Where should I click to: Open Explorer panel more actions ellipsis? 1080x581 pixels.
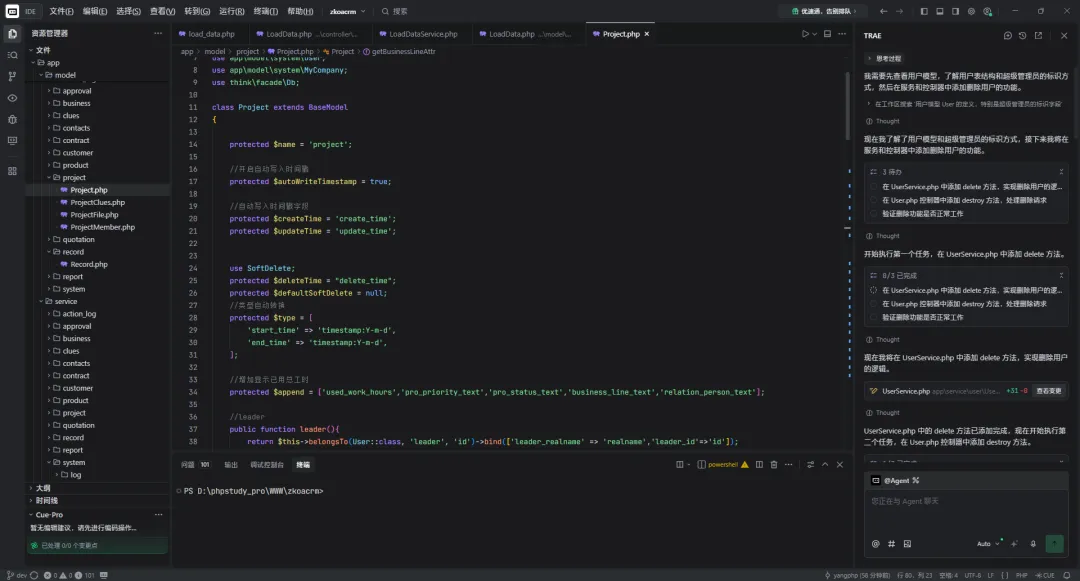click(x=158, y=33)
